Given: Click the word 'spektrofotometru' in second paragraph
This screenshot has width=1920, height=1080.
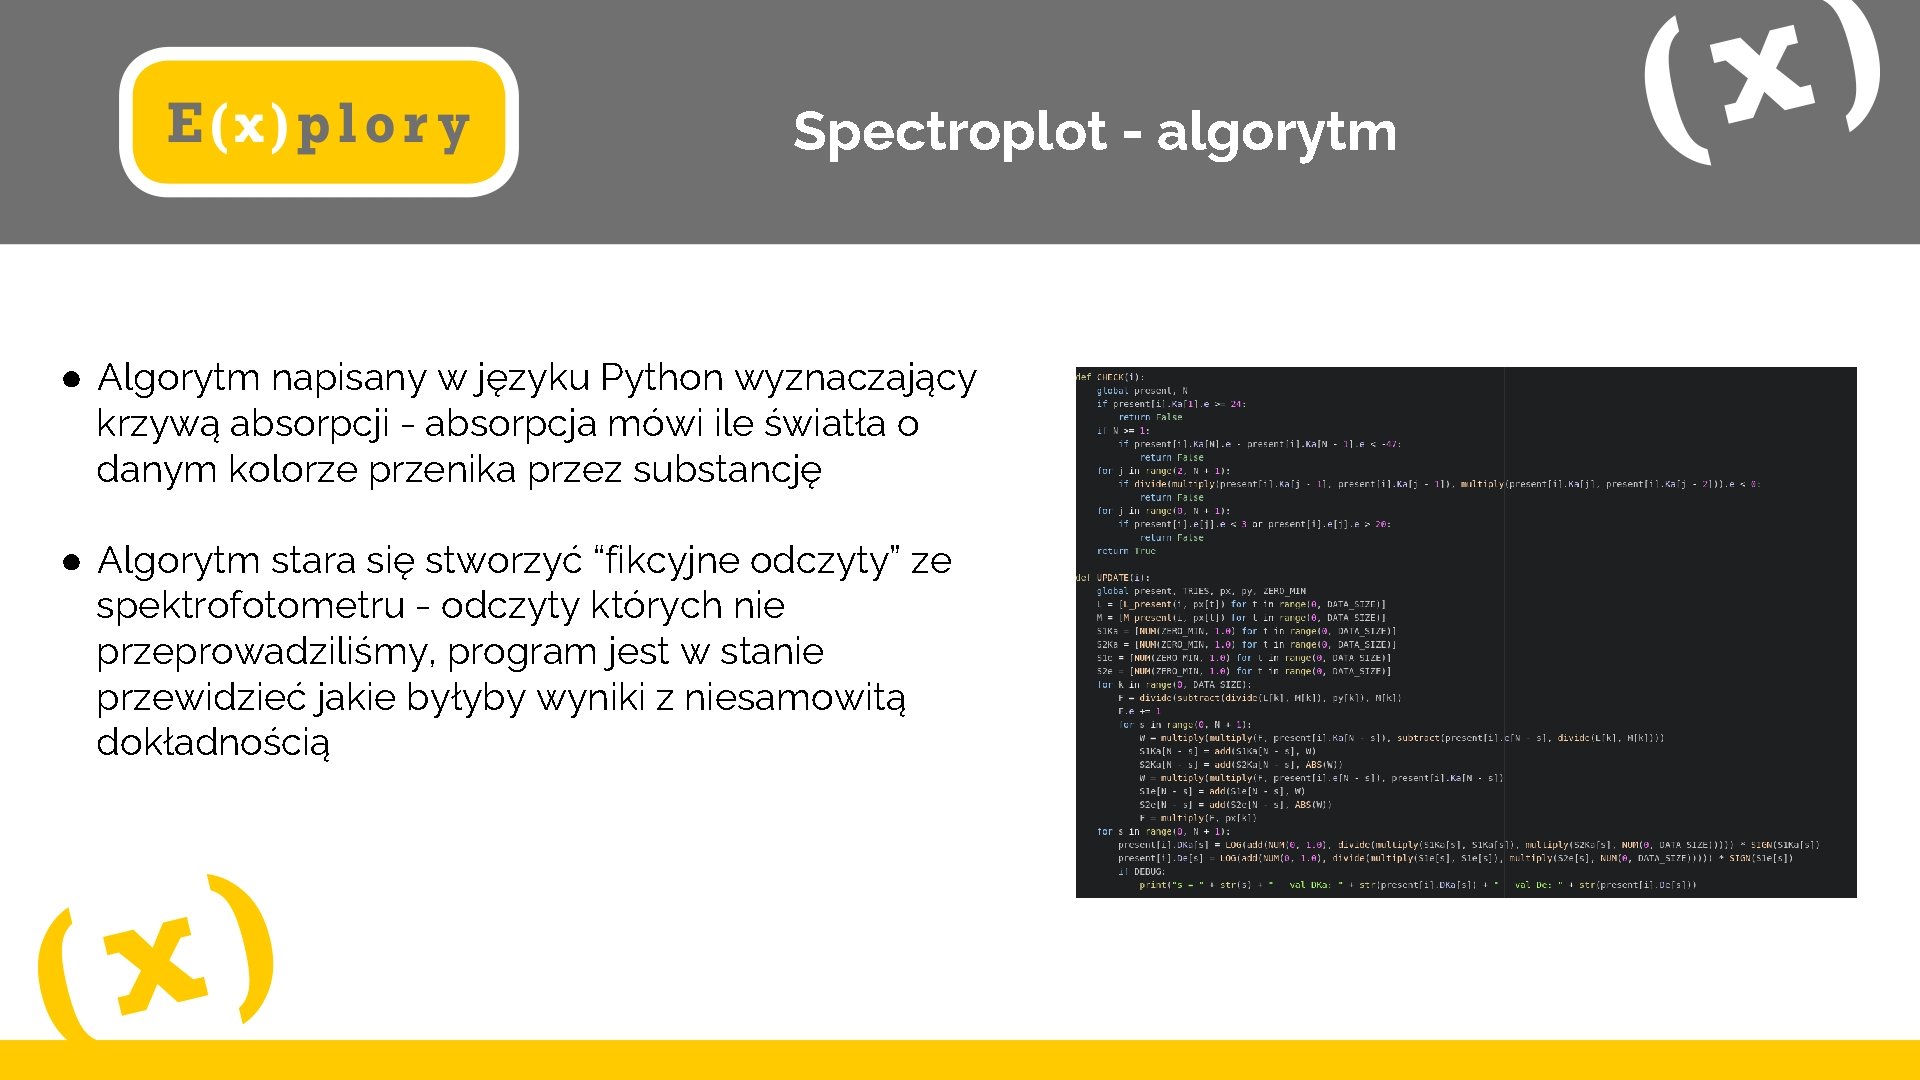Looking at the screenshot, I should (250, 606).
